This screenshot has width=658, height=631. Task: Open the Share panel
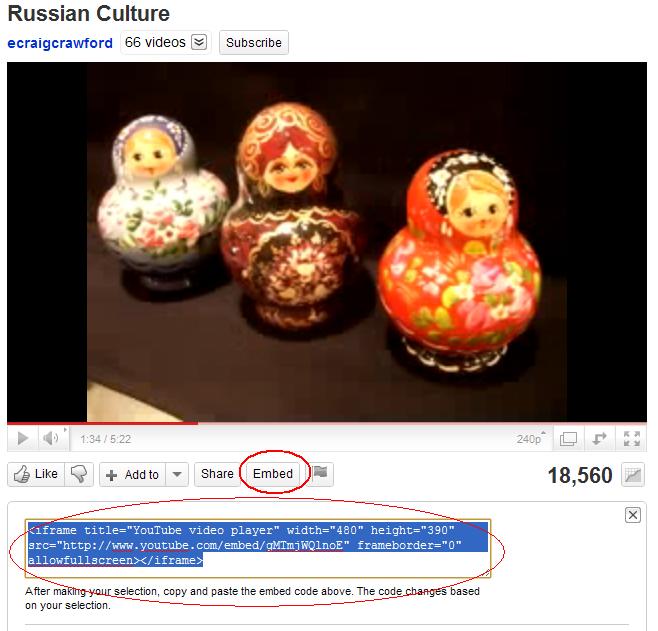click(x=217, y=474)
